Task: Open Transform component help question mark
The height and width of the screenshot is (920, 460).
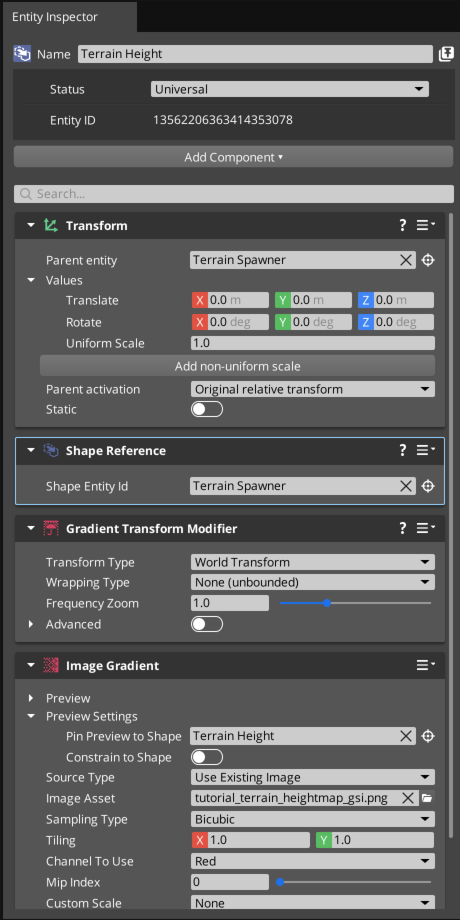Action: tap(402, 225)
